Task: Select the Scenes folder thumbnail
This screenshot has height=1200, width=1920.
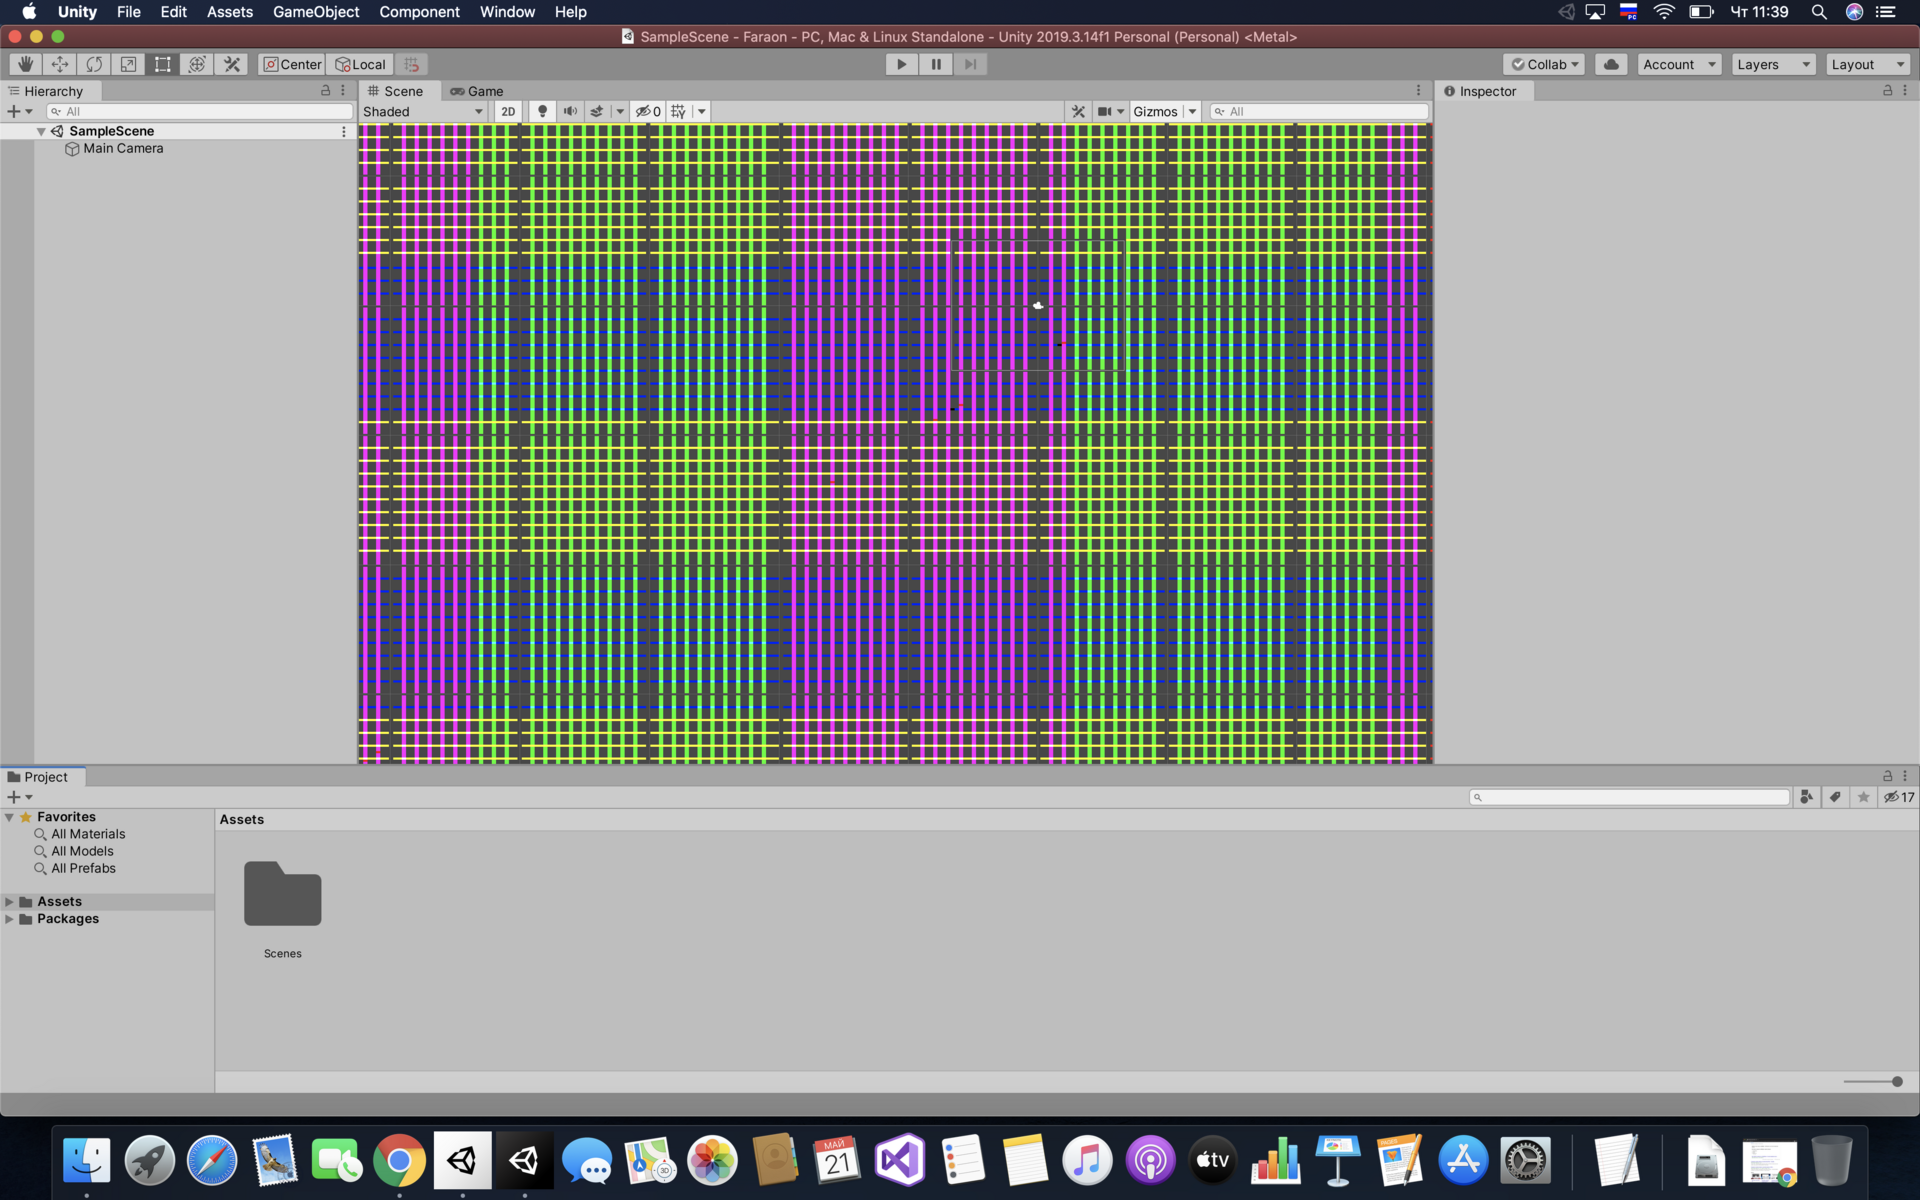Action: tap(283, 894)
